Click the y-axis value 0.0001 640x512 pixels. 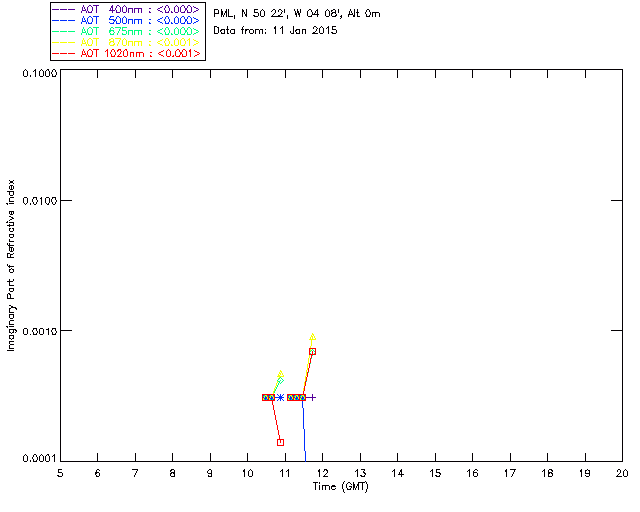pos(40,459)
